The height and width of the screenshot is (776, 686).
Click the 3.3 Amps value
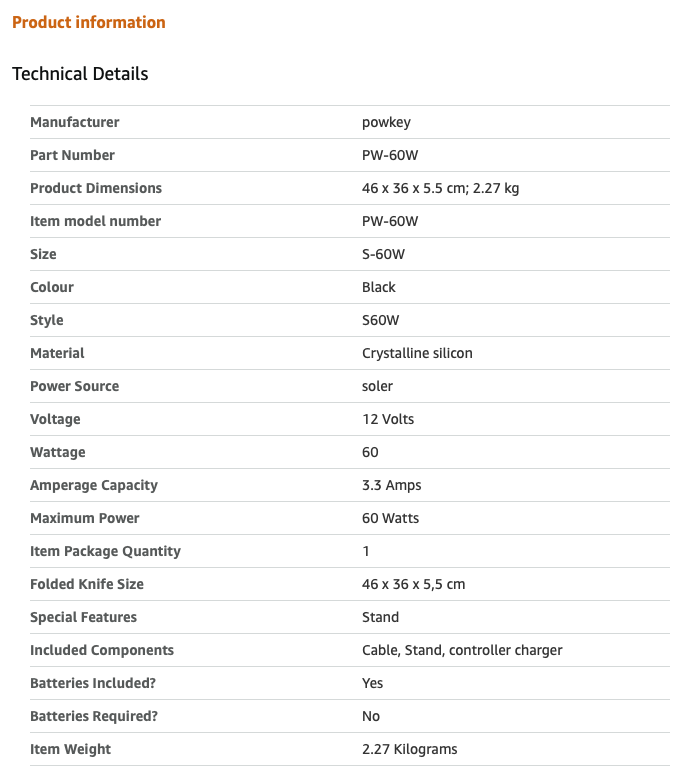click(392, 485)
